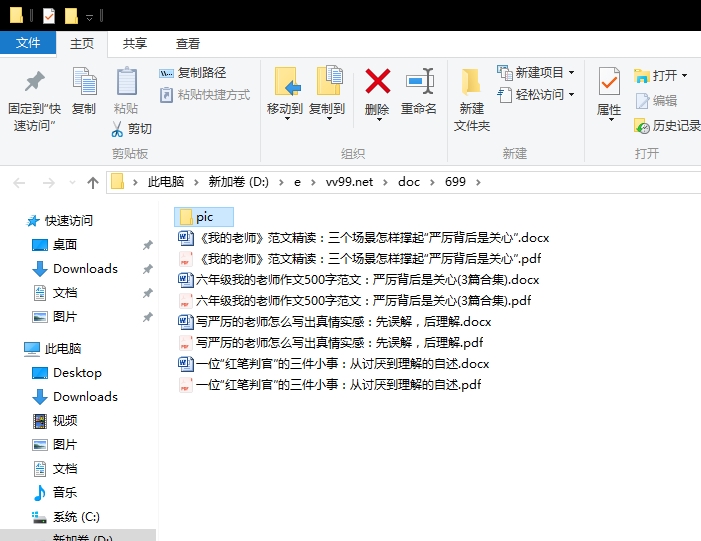Open 系统 (C:) drive in sidebar
The height and width of the screenshot is (541, 701).
coord(66,517)
